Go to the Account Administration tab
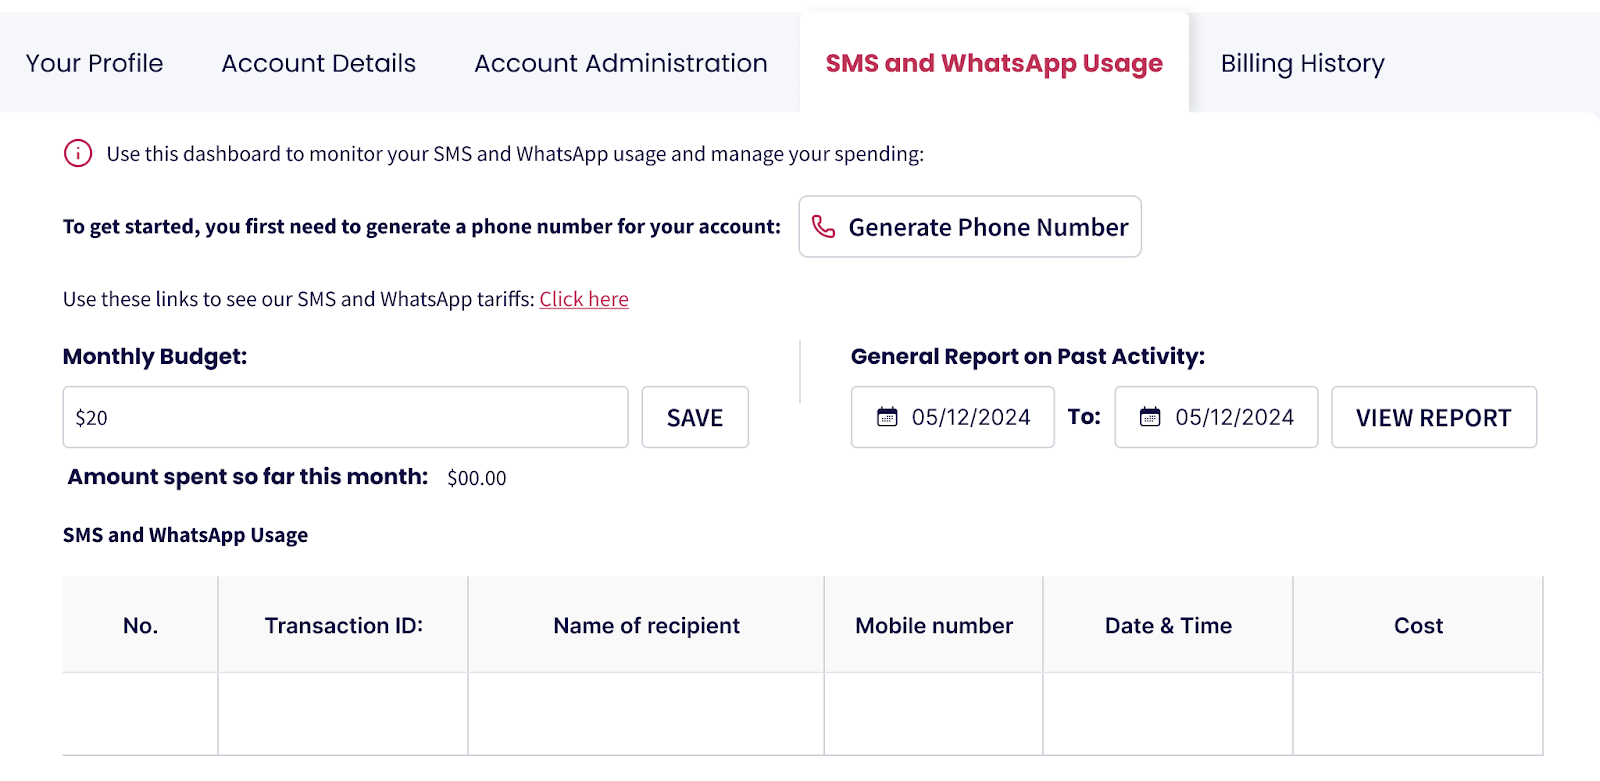The image size is (1600, 781). point(620,63)
